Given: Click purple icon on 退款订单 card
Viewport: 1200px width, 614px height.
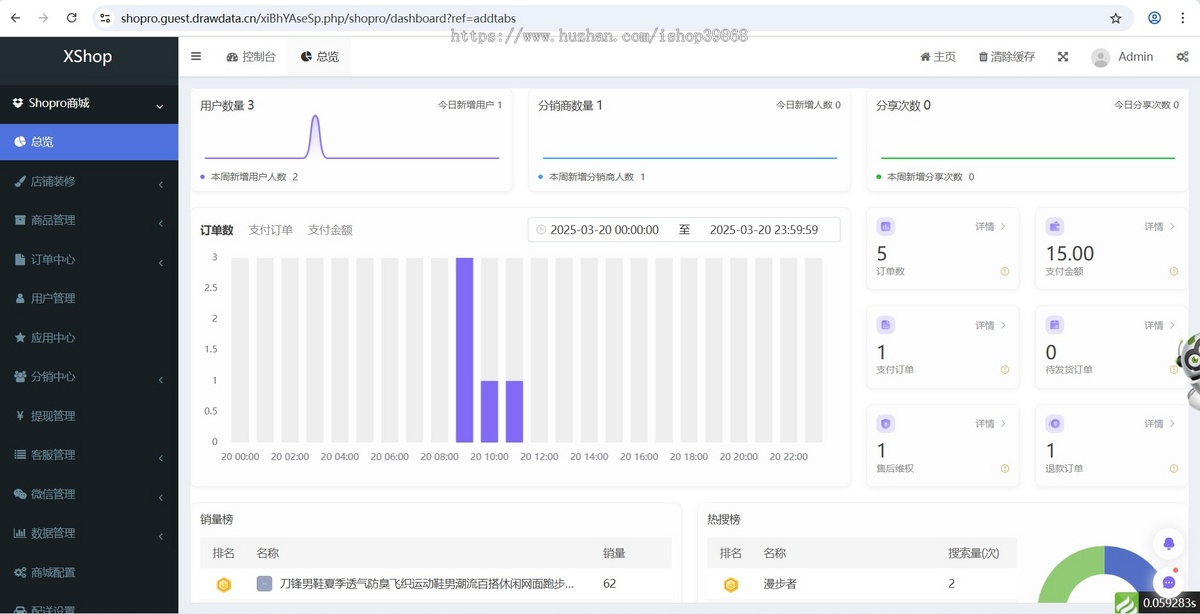Looking at the screenshot, I should click(x=1054, y=423).
